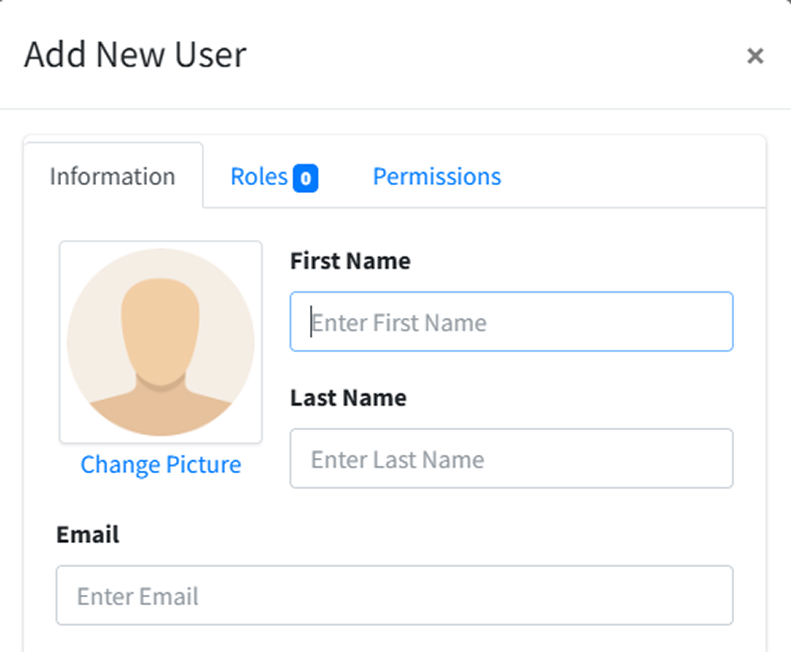Click the Email label
The image size is (791, 652).
88,534
